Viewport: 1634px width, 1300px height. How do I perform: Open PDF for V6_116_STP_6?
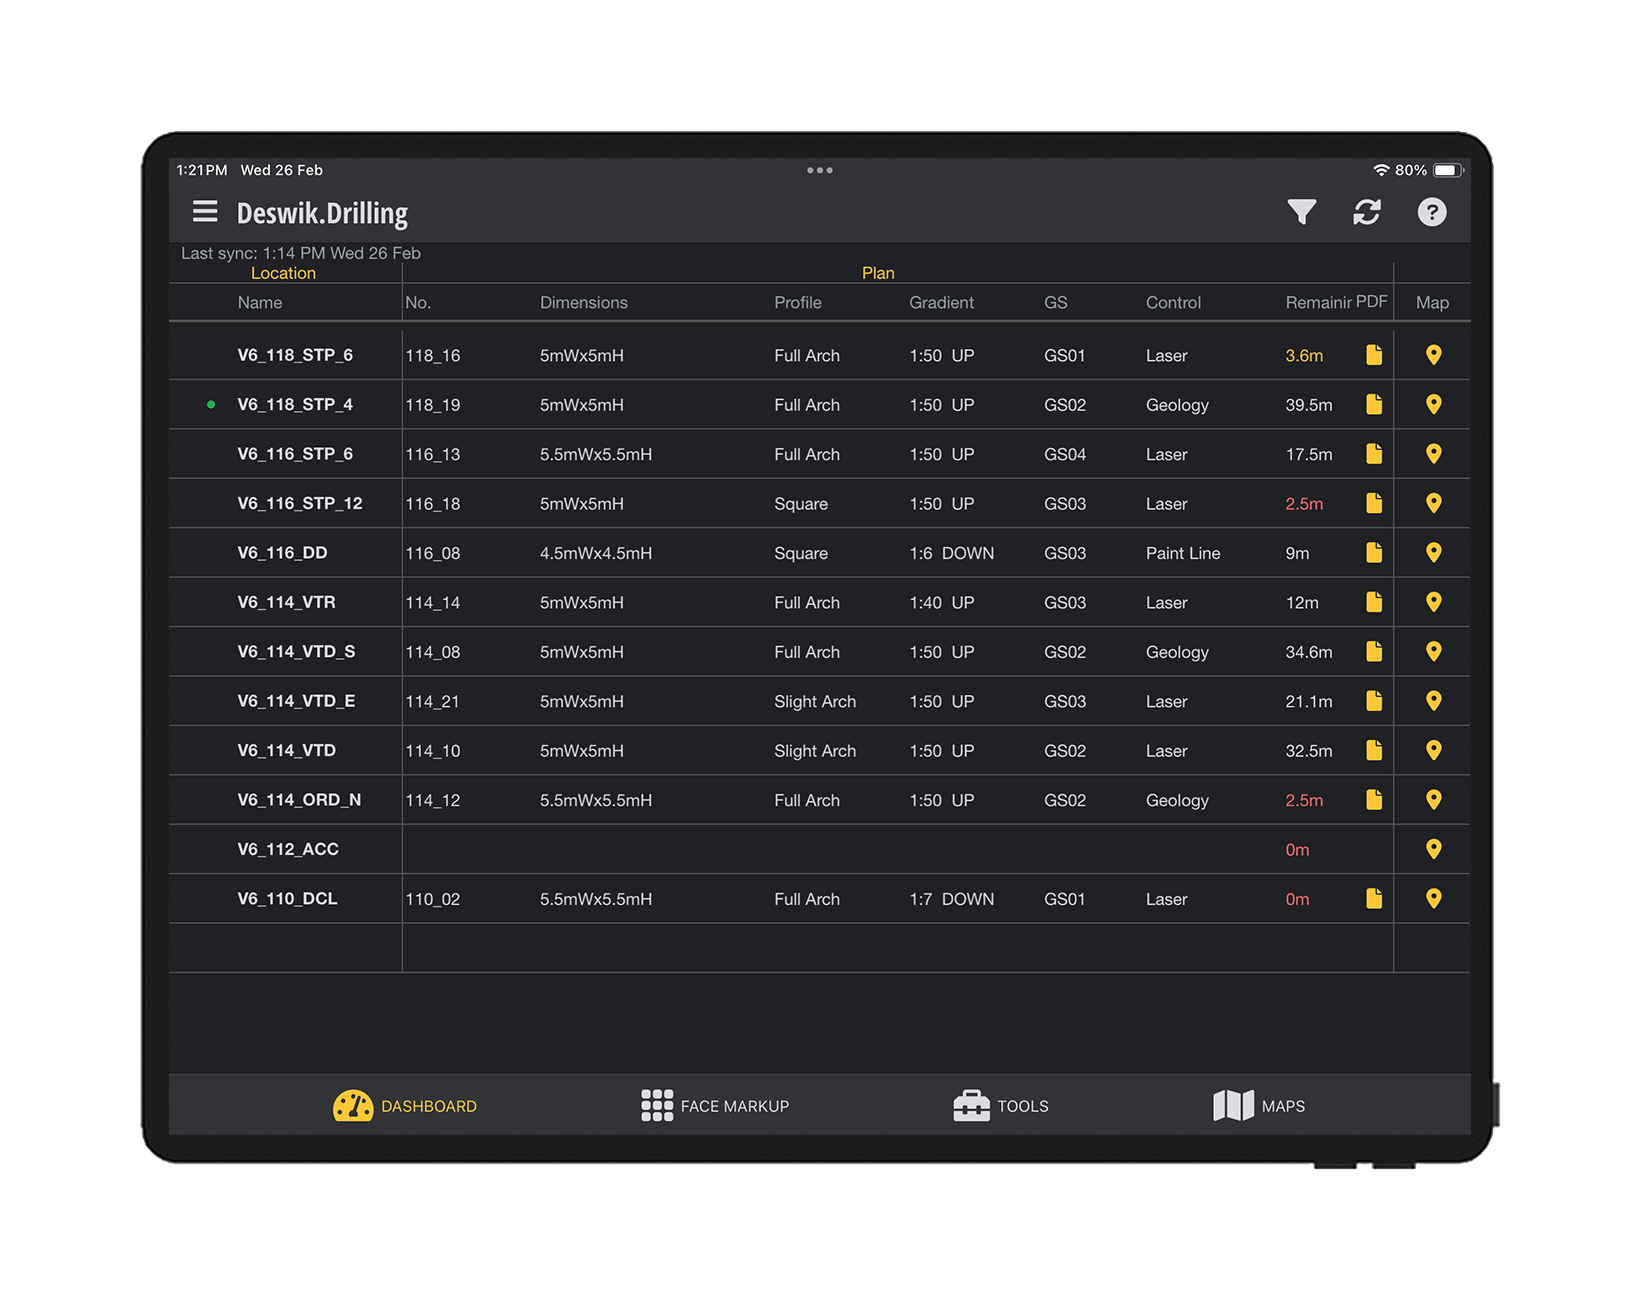1374,454
